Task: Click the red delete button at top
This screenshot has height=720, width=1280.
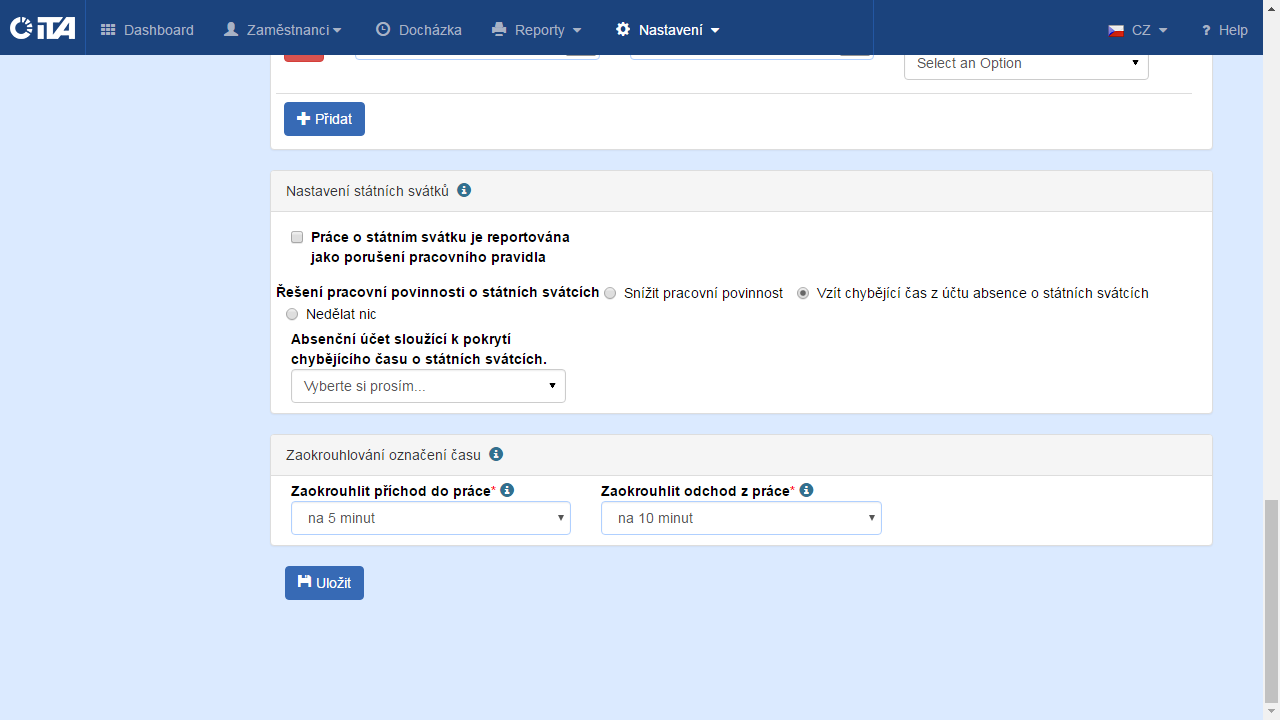Action: pos(304,56)
